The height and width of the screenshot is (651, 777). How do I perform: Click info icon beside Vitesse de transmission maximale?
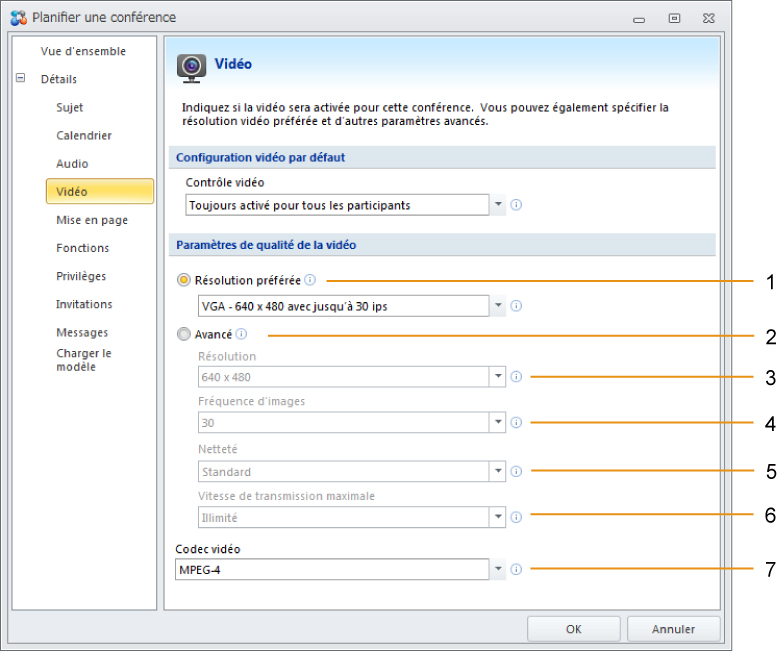pyautogui.click(x=516, y=517)
